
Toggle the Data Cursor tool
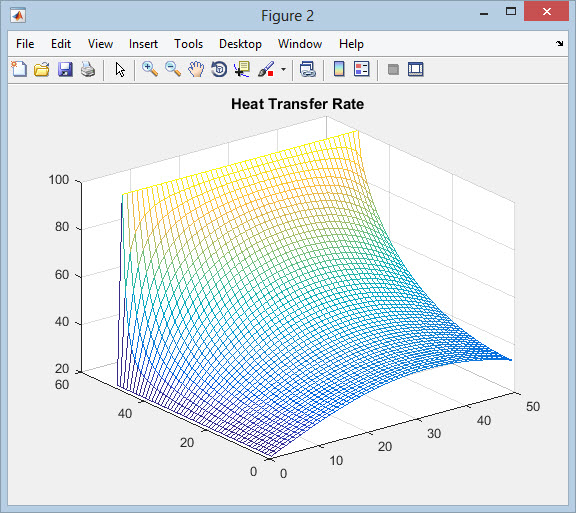pyautogui.click(x=242, y=69)
